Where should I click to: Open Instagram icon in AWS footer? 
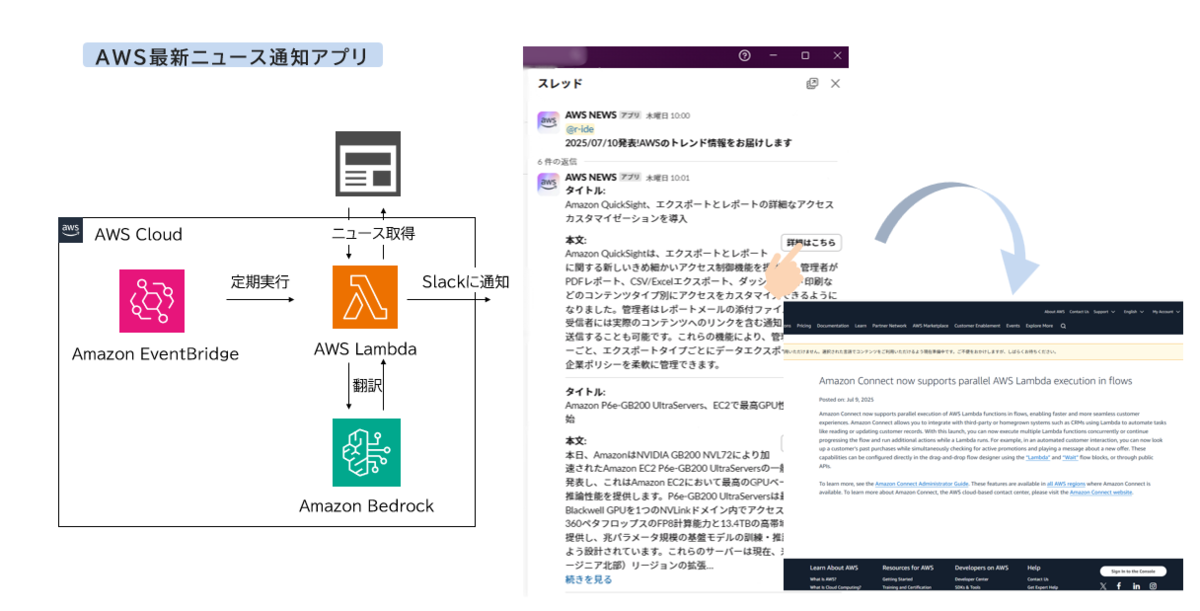1153,586
